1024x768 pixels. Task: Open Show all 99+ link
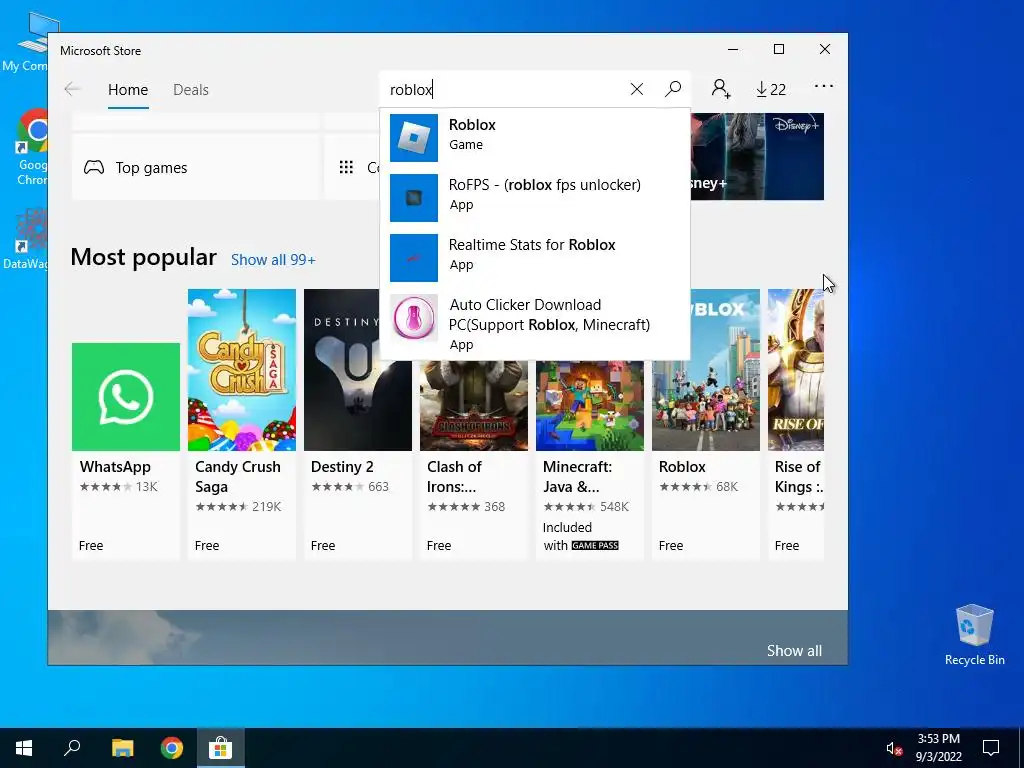tap(273, 260)
